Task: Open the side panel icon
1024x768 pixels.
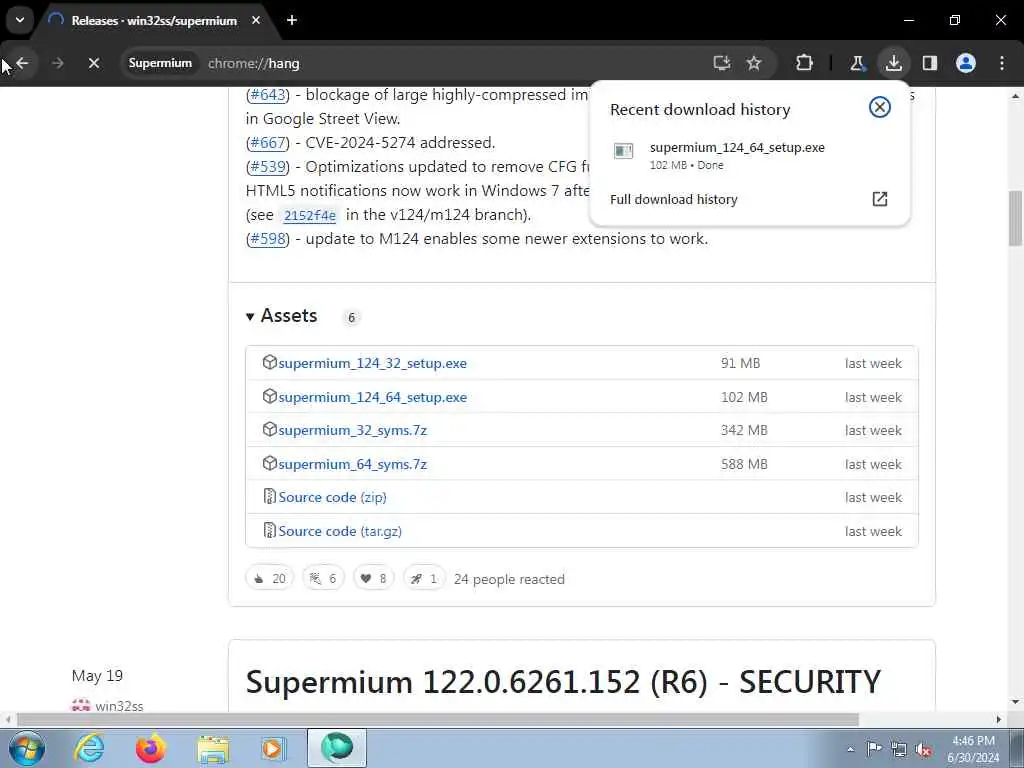Action: [x=930, y=63]
